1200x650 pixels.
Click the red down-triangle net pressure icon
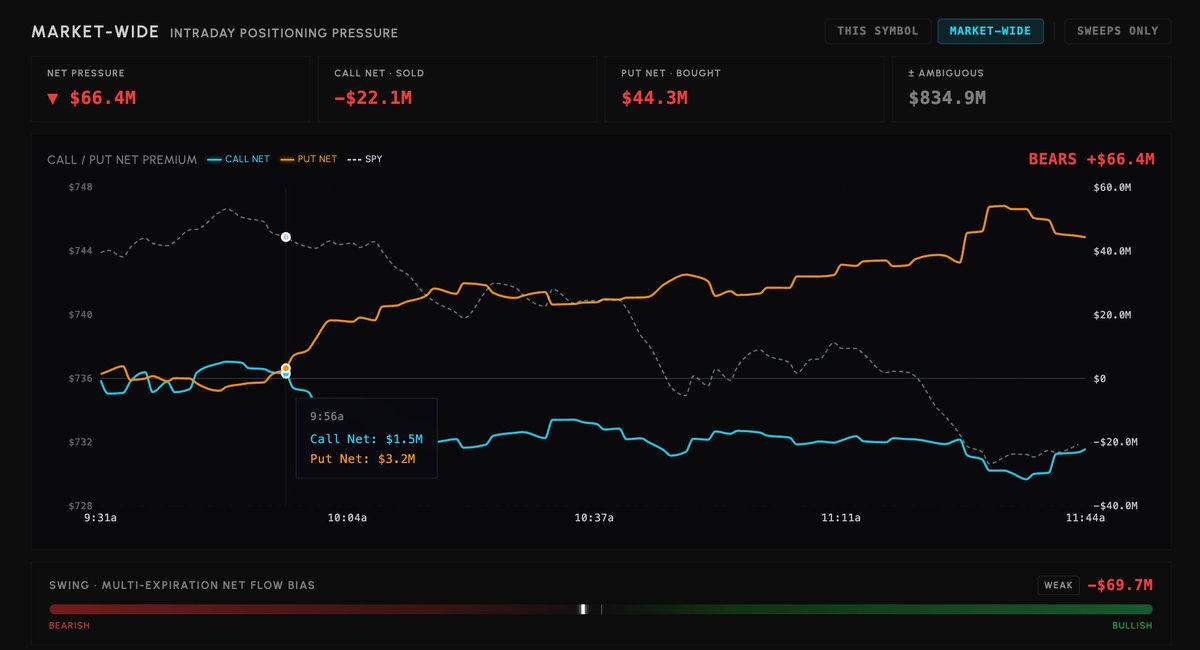(x=53, y=98)
